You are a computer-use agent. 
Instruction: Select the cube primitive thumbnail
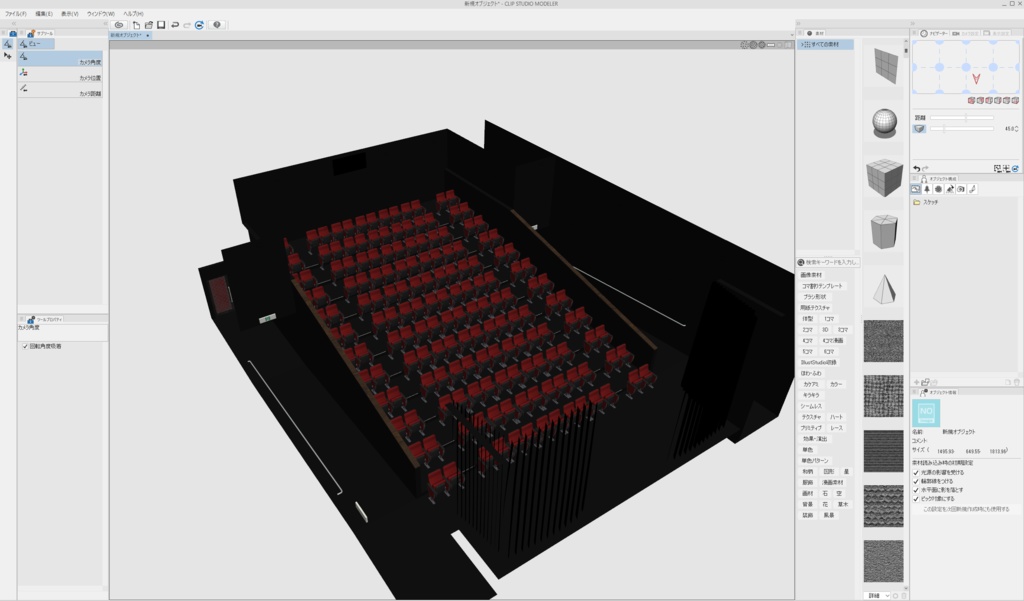click(884, 178)
